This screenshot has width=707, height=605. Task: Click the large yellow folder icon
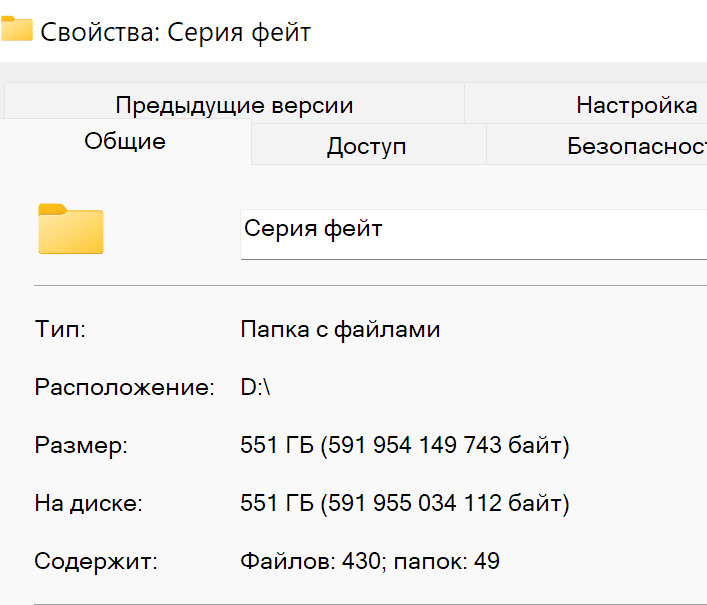click(70, 229)
